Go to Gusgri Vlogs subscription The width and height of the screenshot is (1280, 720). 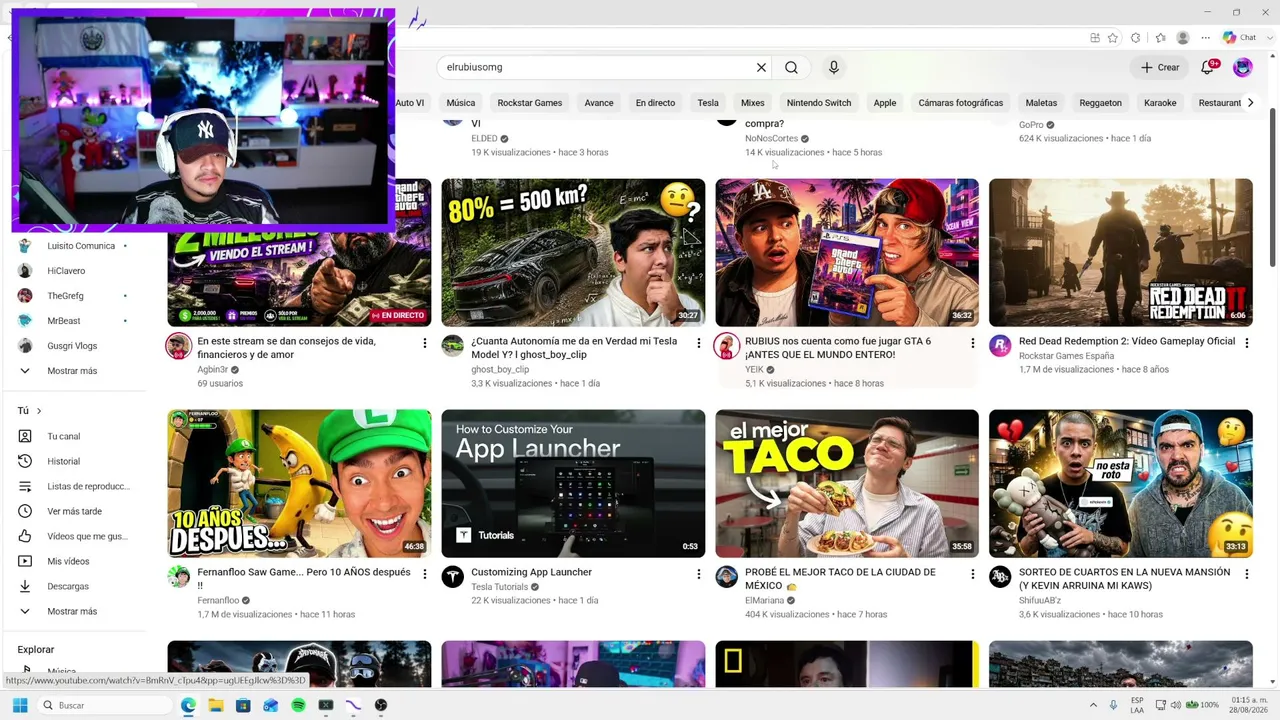click(74, 346)
